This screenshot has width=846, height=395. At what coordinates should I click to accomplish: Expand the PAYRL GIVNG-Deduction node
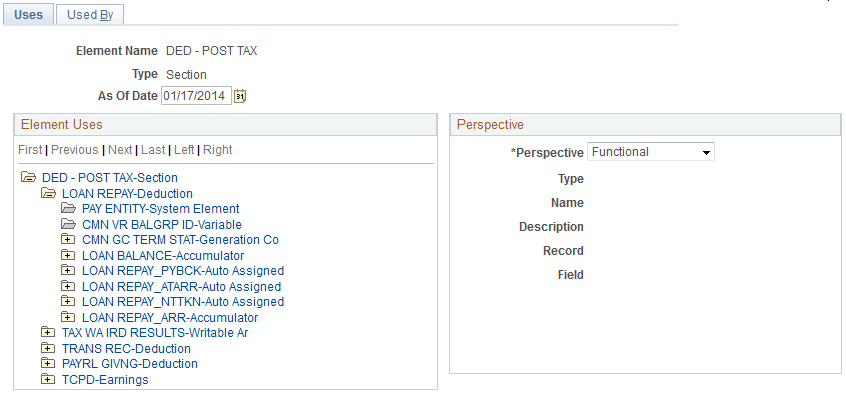47,363
